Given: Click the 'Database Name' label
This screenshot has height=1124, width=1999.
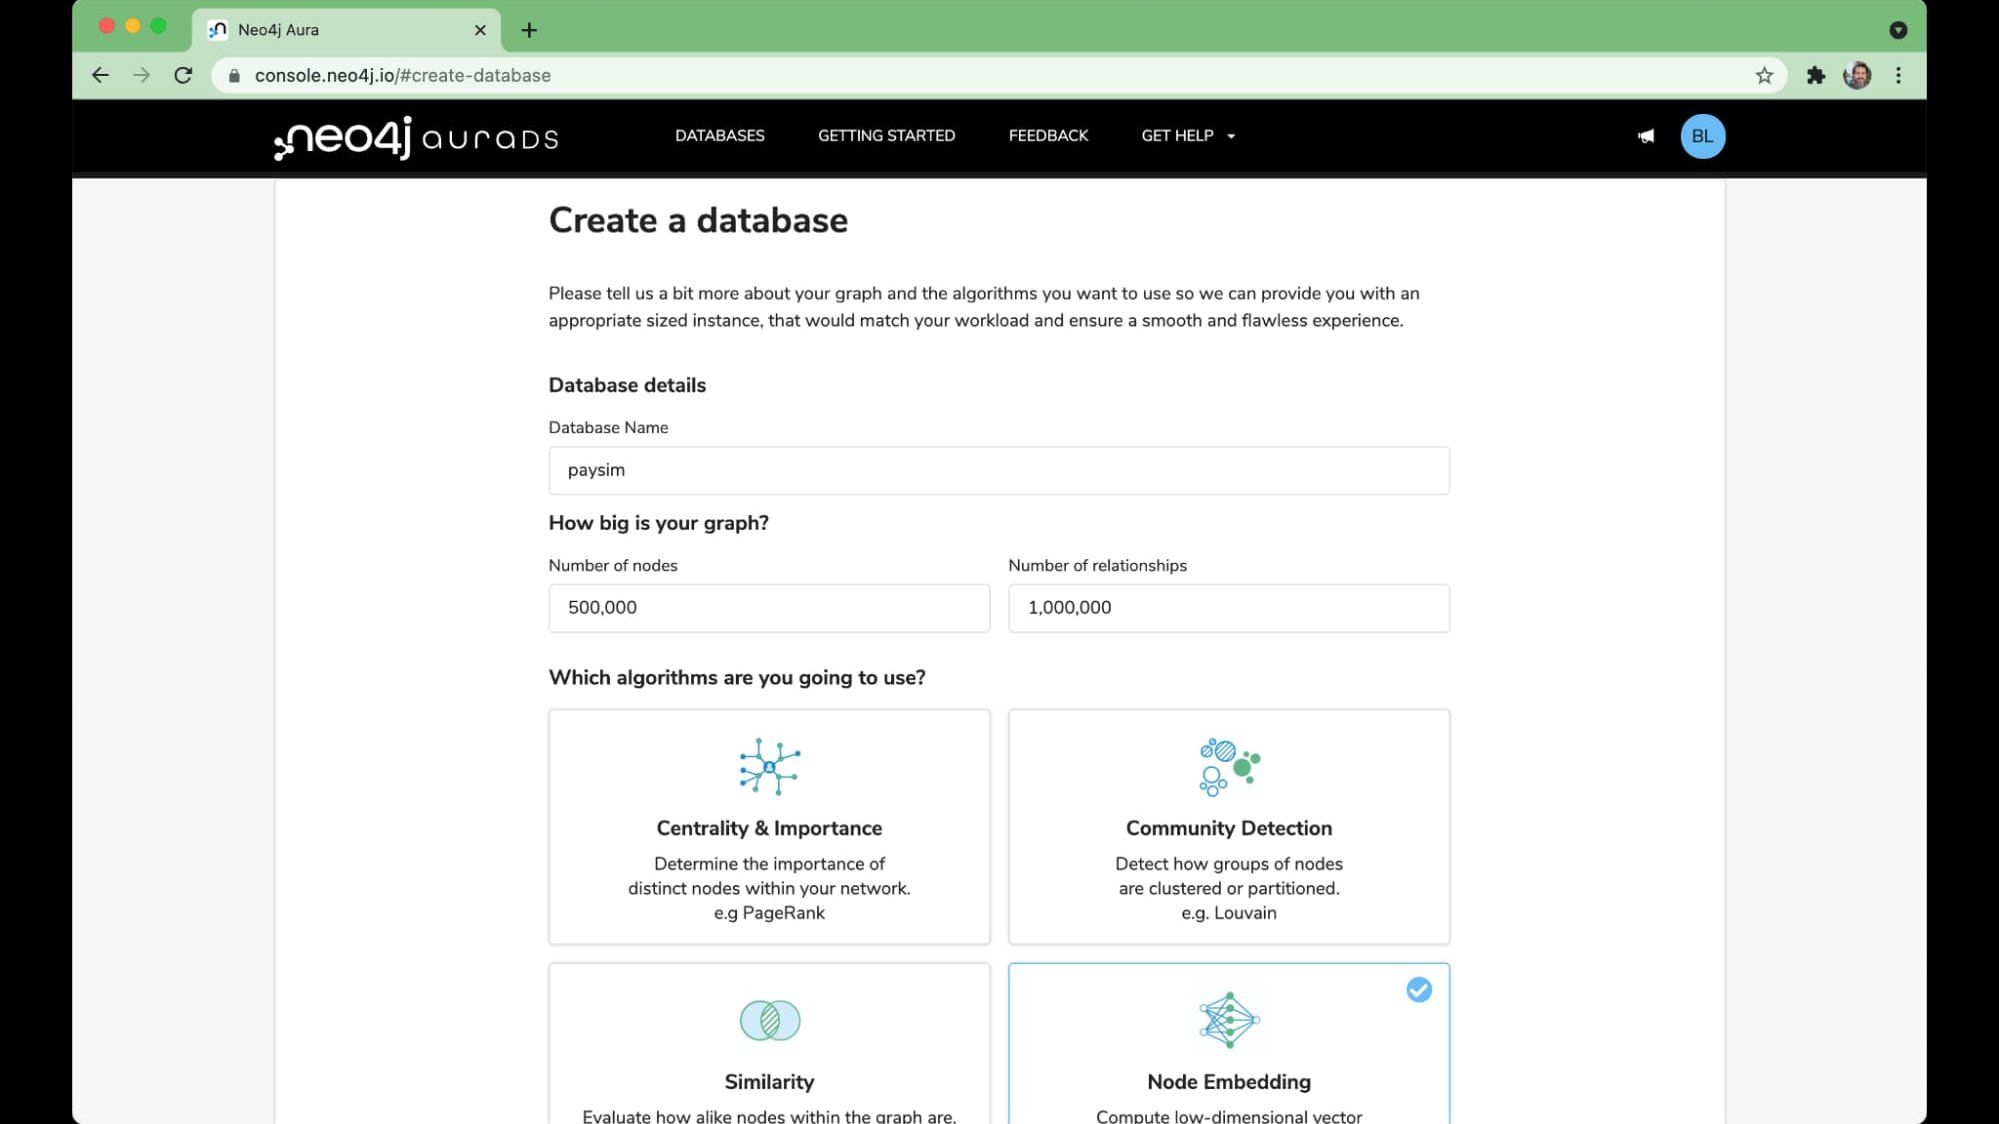Looking at the screenshot, I should point(608,428).
